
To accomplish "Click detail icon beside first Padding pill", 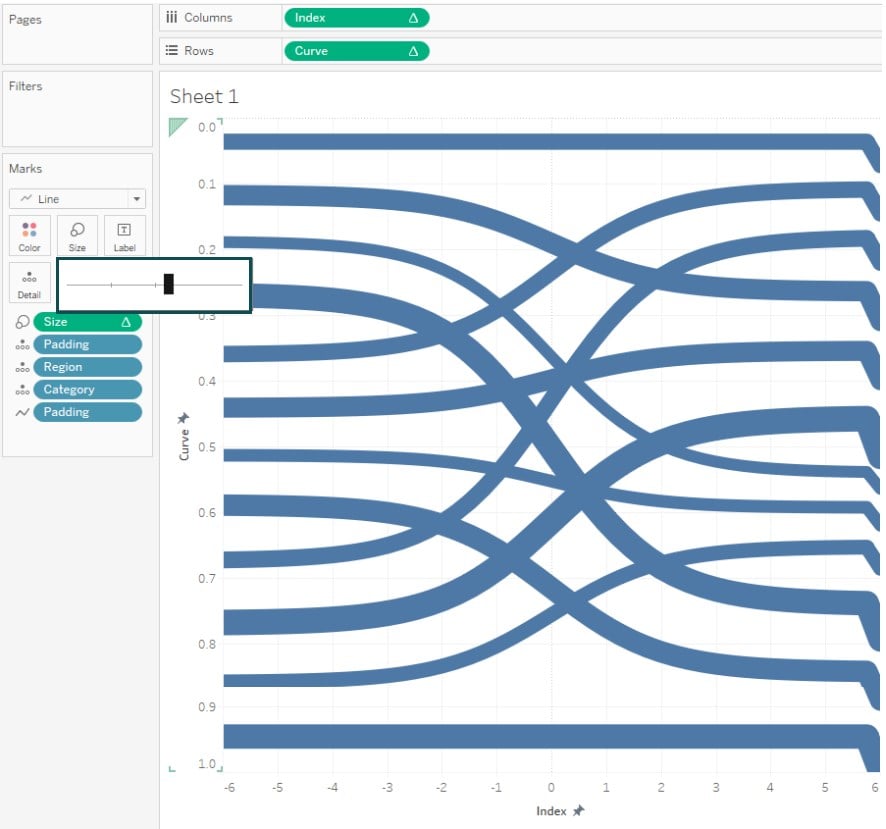I will (22, 345).
